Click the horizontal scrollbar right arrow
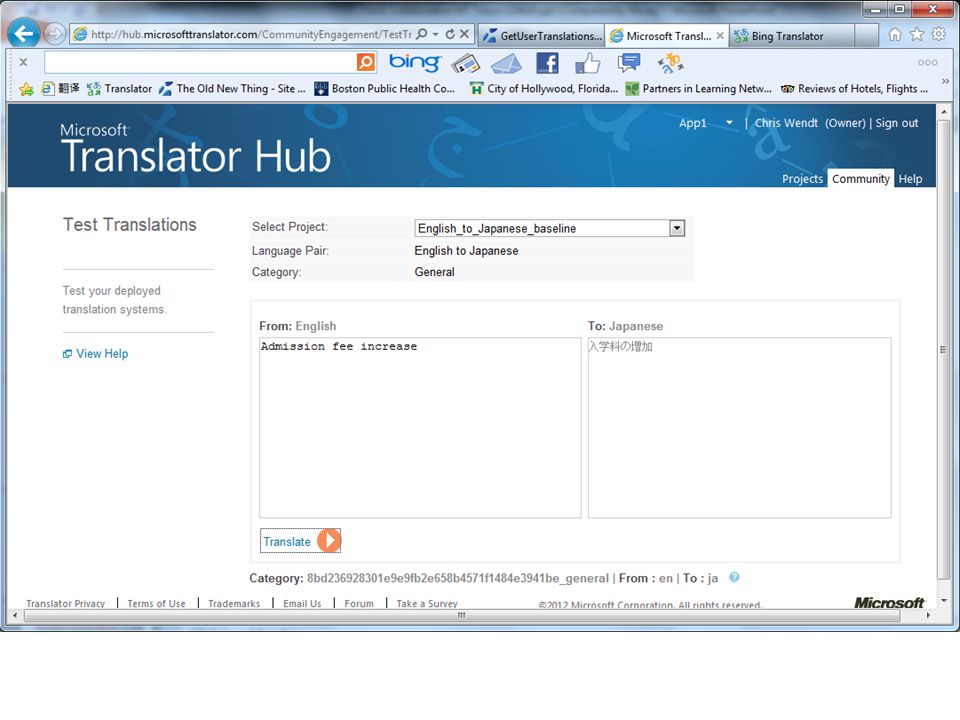Image resolution: width=960 pixels, height=720 pixels. [929, 615]
